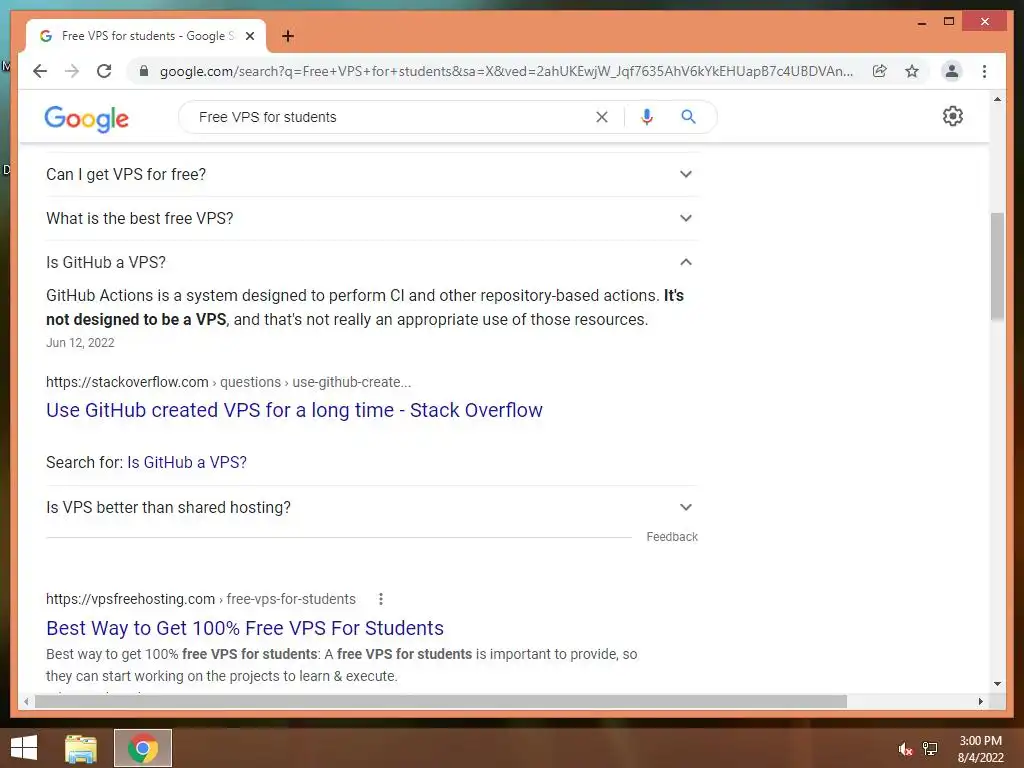Image resolution: width=1024 pixels, height=768 pixels.
Task: Expand "Is VPS better than shared hosting?"
Action: tap(372, 507)
